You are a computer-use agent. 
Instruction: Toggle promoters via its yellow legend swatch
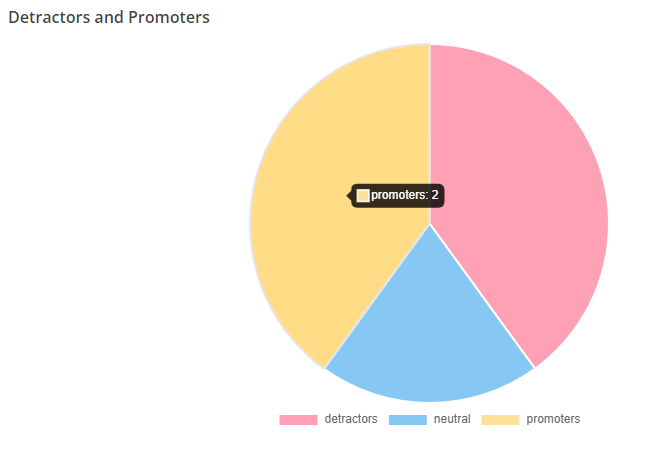(x=500, y=420)
